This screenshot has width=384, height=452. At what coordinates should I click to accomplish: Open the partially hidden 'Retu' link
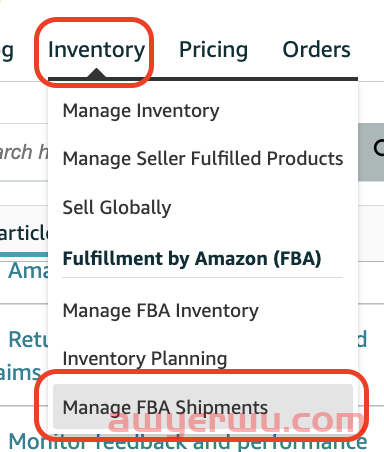coord(28,340)
